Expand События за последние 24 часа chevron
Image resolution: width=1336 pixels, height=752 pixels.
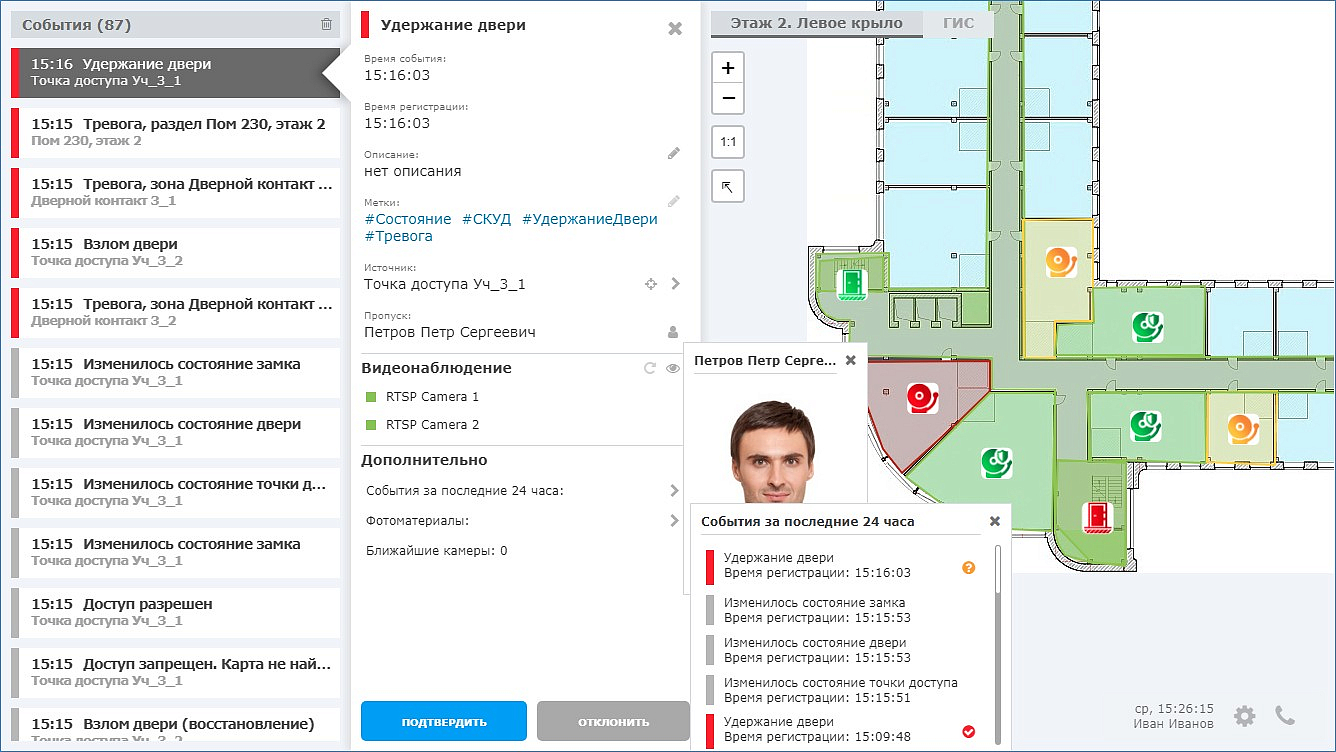click(677, 490)
